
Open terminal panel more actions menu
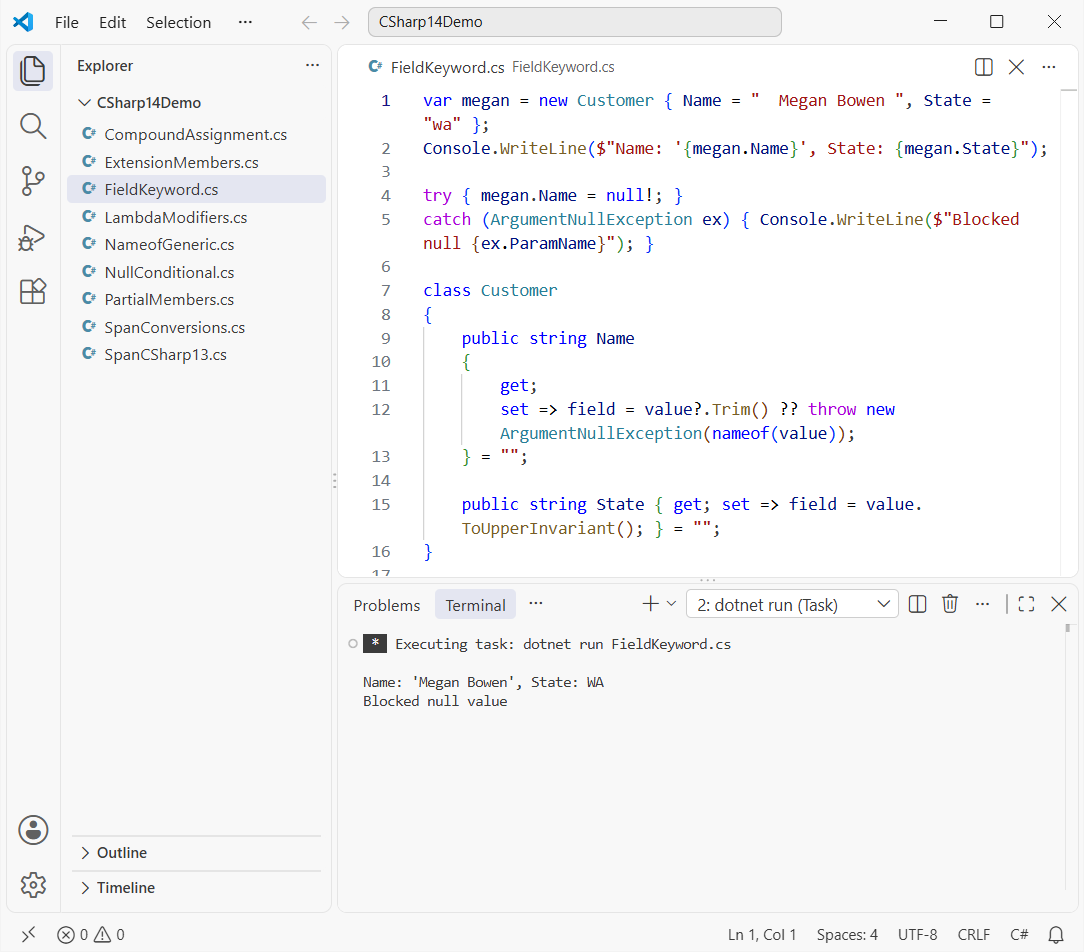[982, 604]
